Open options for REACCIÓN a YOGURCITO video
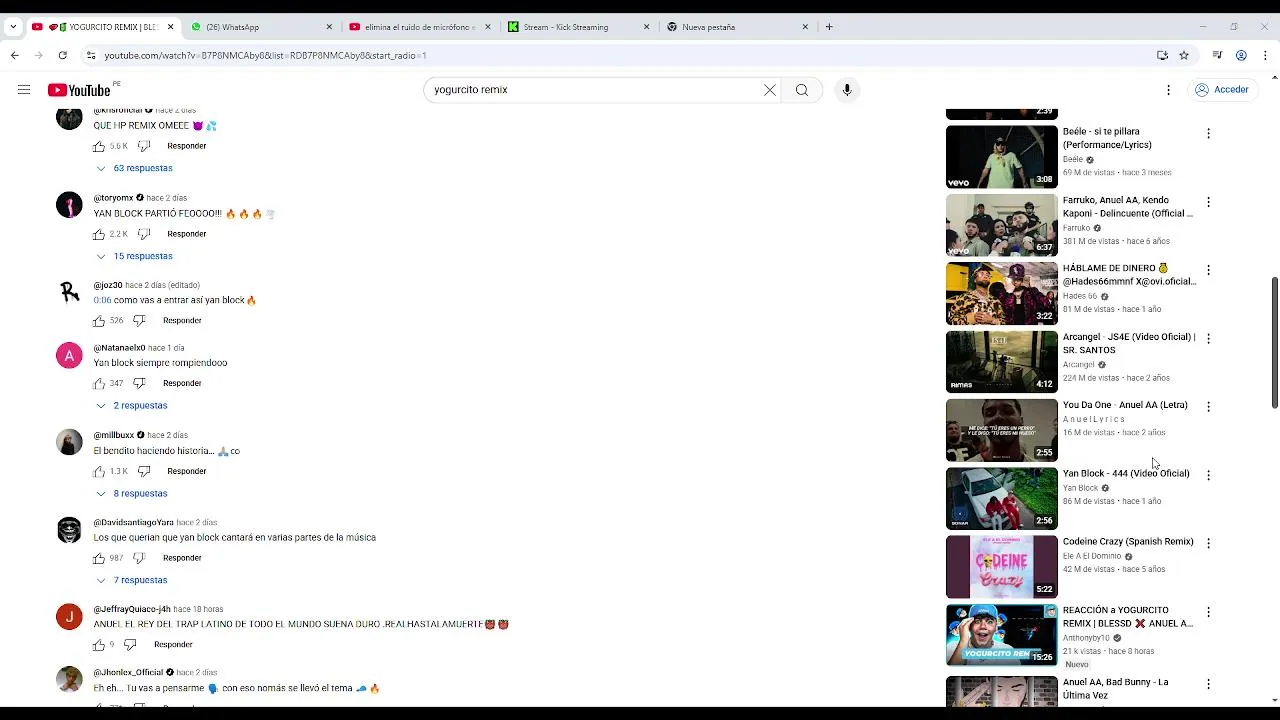 [1208, 612]
